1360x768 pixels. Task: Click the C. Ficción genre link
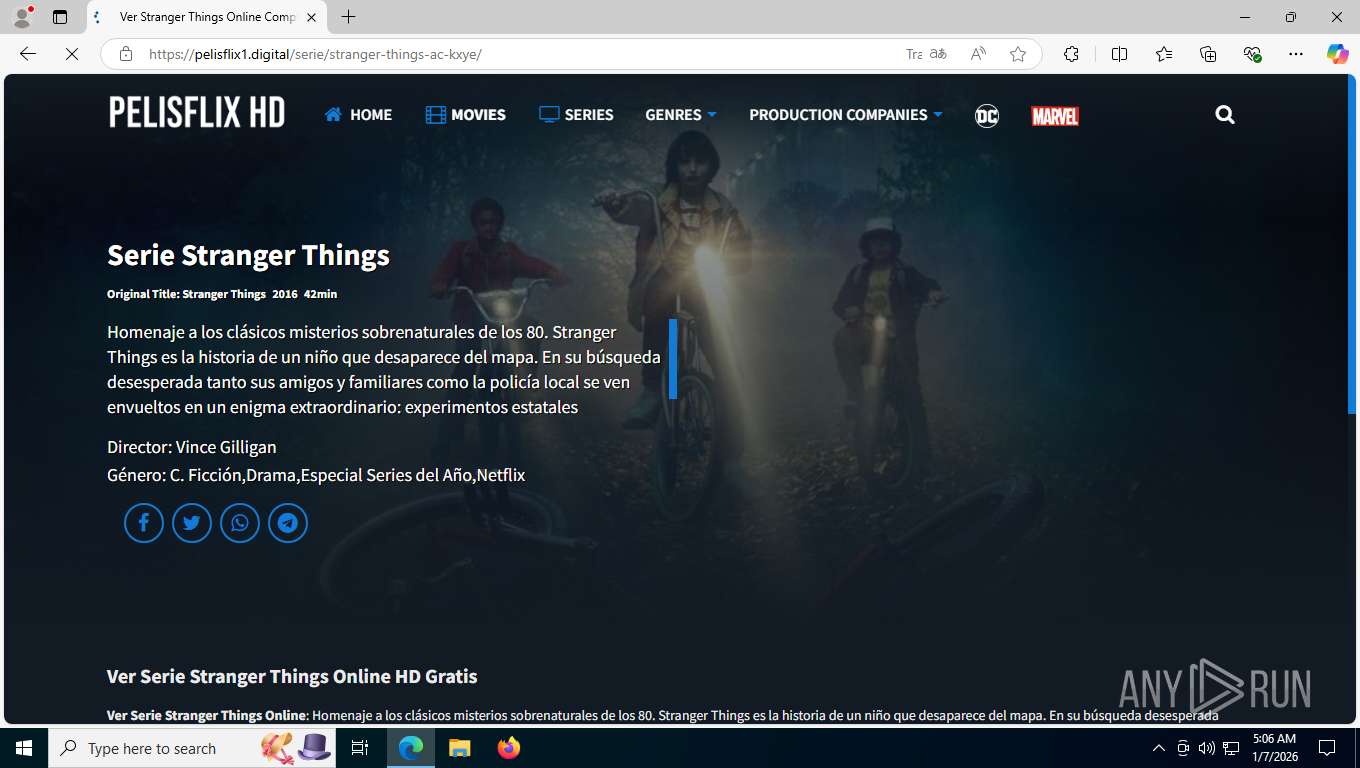(x=206, y=475)
